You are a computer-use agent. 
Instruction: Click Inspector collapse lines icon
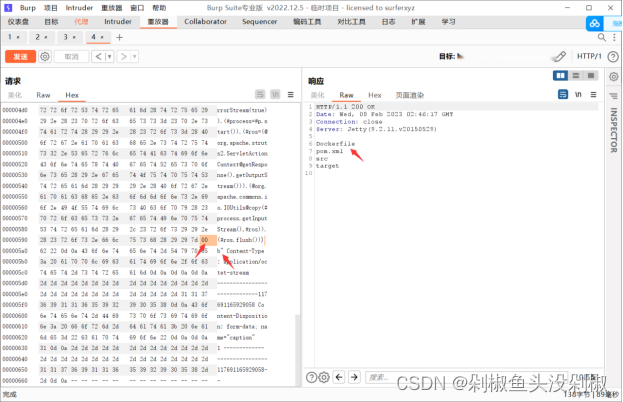coord(614,96)
